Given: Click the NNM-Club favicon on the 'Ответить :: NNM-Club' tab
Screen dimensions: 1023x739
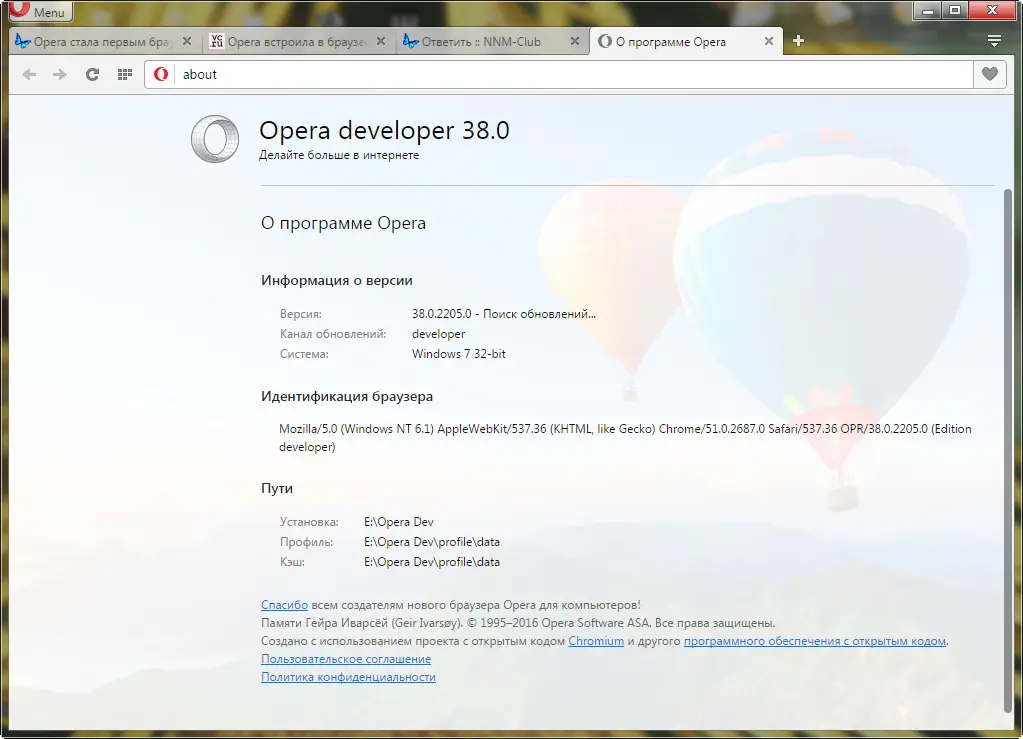Looking at the screenshot, I should coord(410,41).
